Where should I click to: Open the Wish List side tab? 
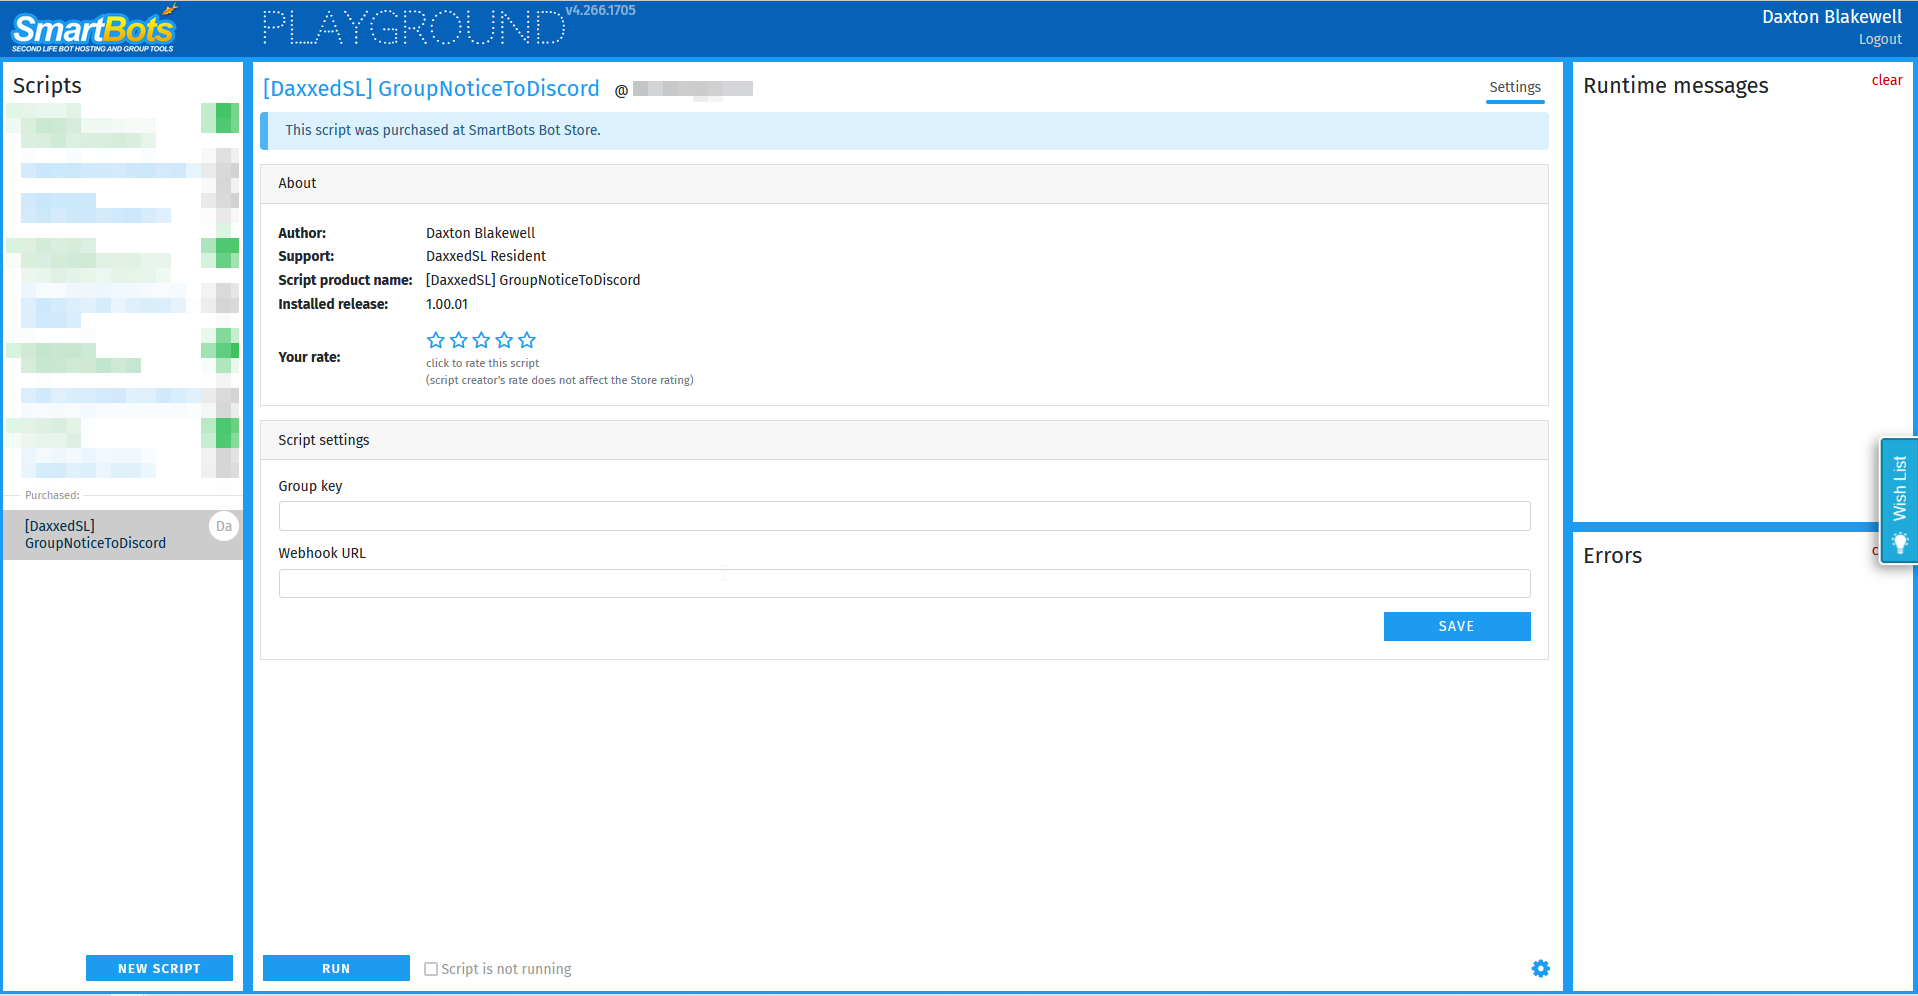click(x=1898, y=500)
